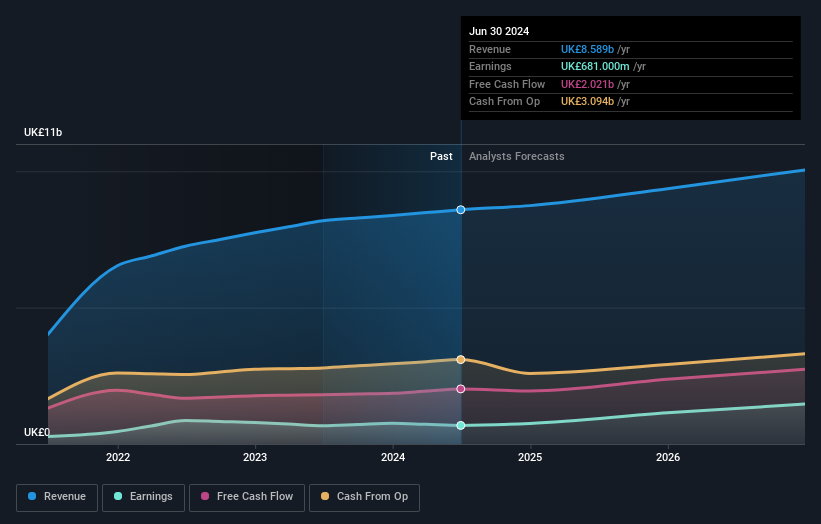Screen dimensions: 821x524
Task: Toggle the Cash From Op legend button
Action: (x=364, y=497)
